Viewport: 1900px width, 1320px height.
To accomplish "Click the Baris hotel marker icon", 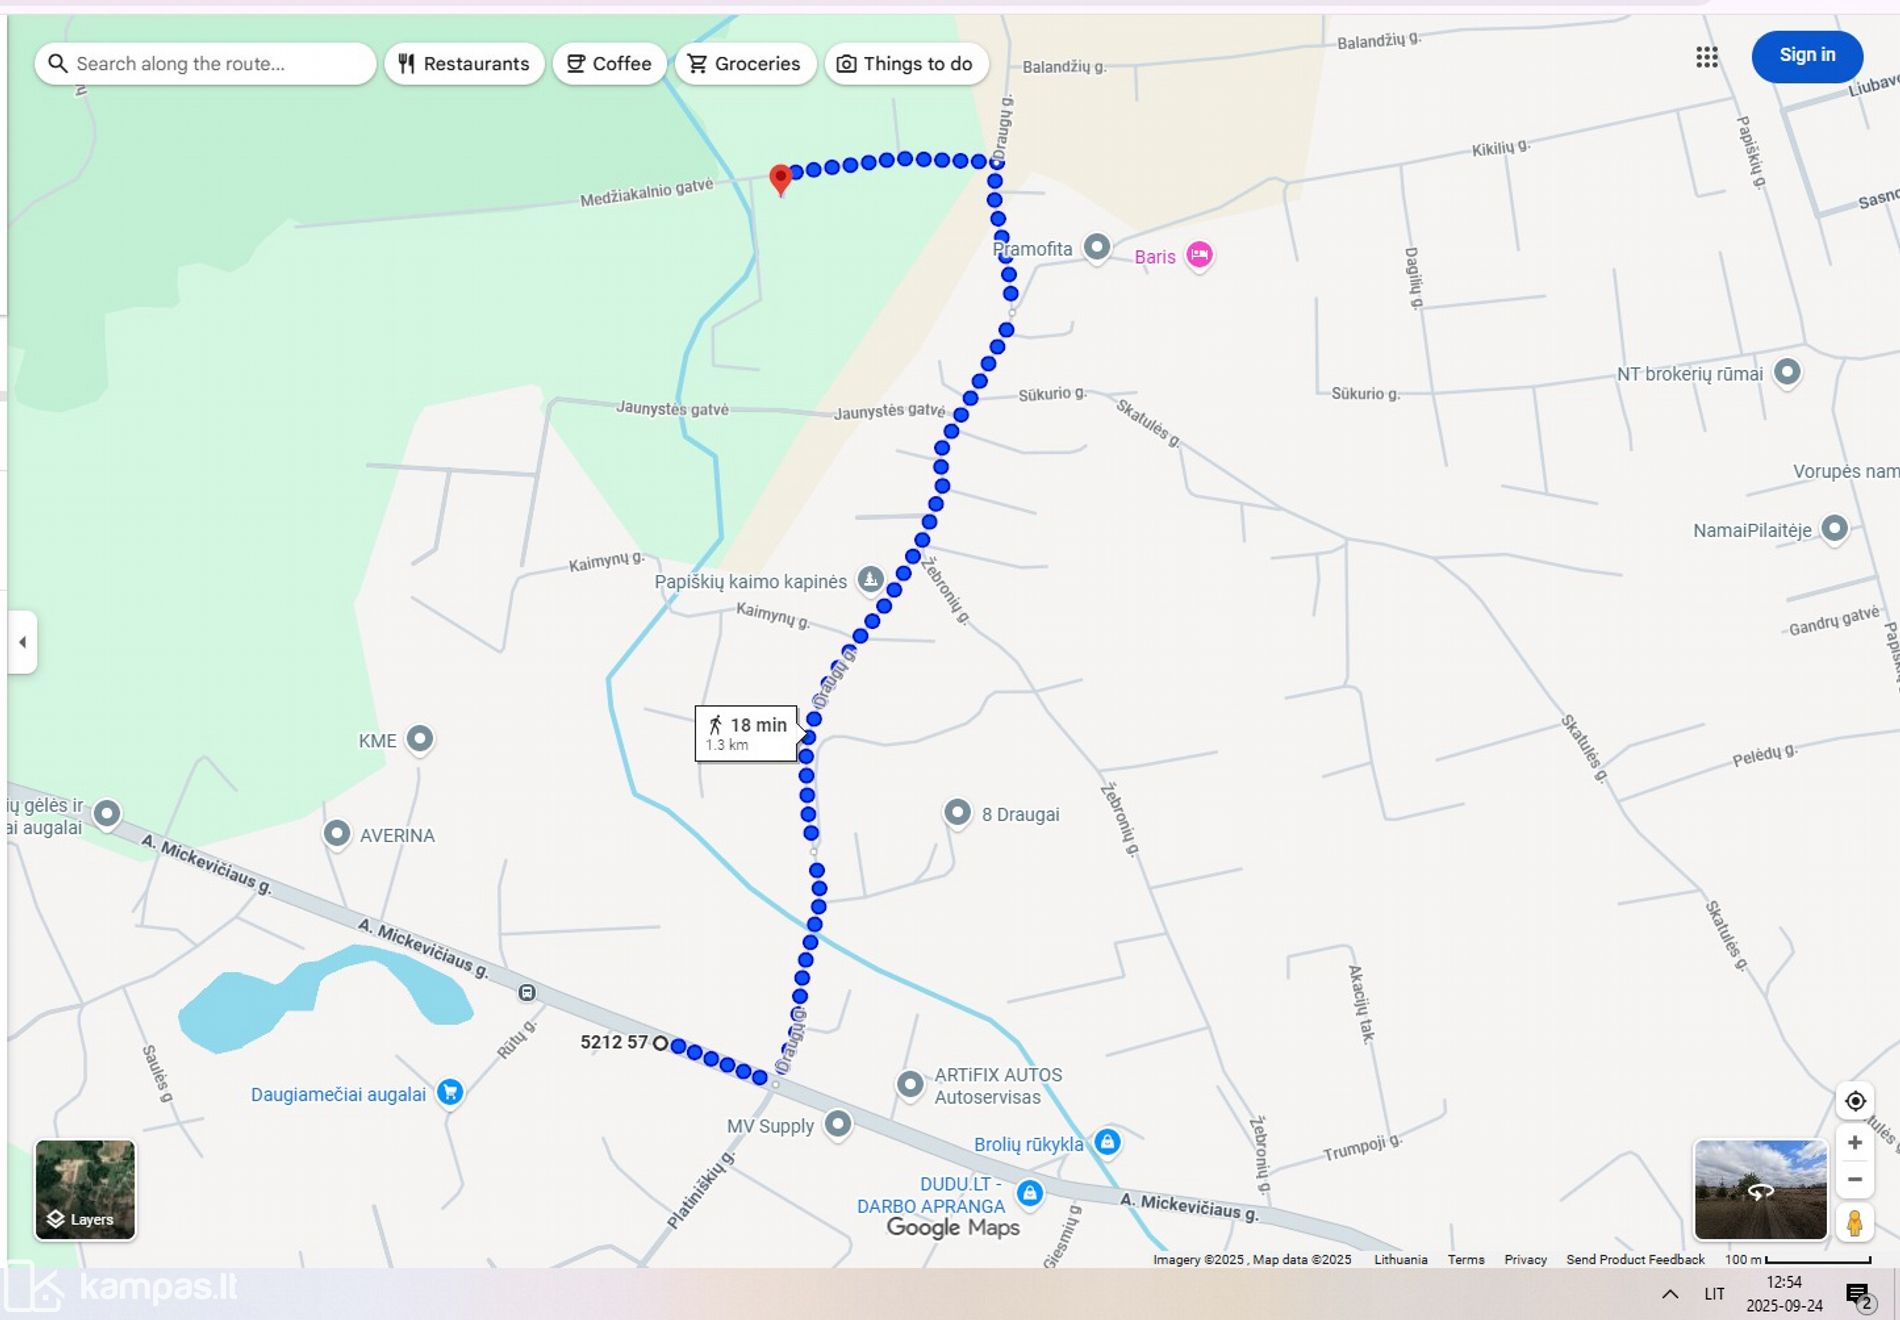I will click(x=1199, y=256).
